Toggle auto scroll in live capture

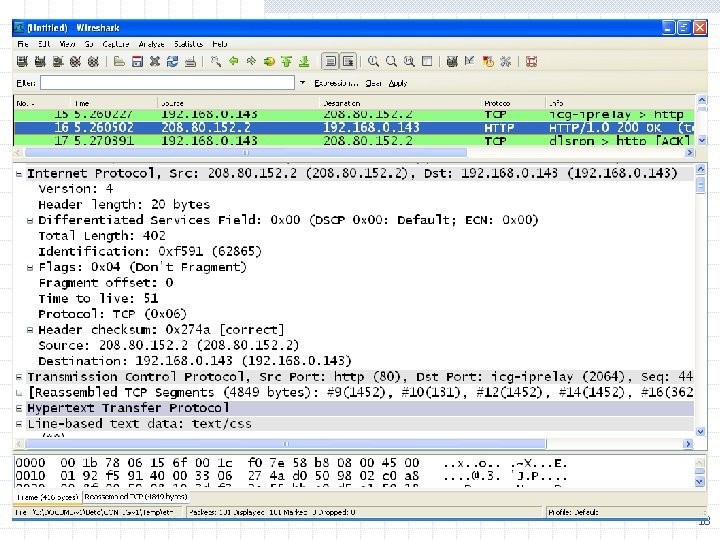tap(348, 61)
